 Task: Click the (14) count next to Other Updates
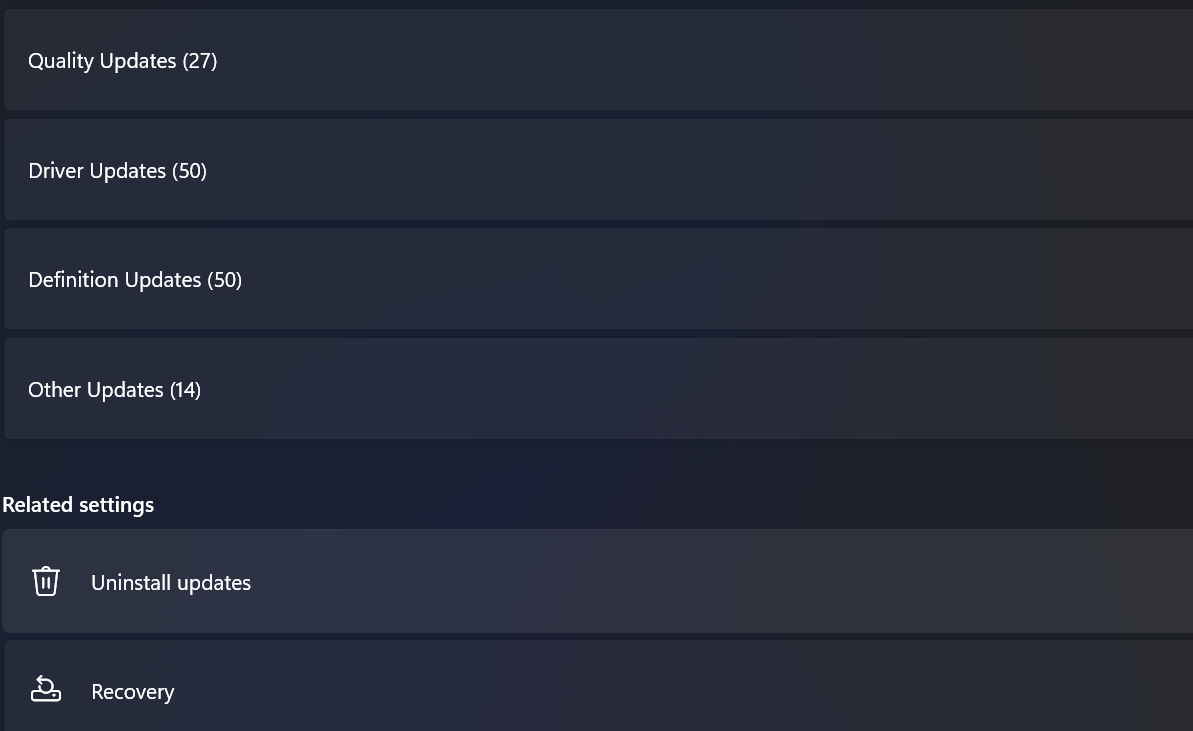185,390
